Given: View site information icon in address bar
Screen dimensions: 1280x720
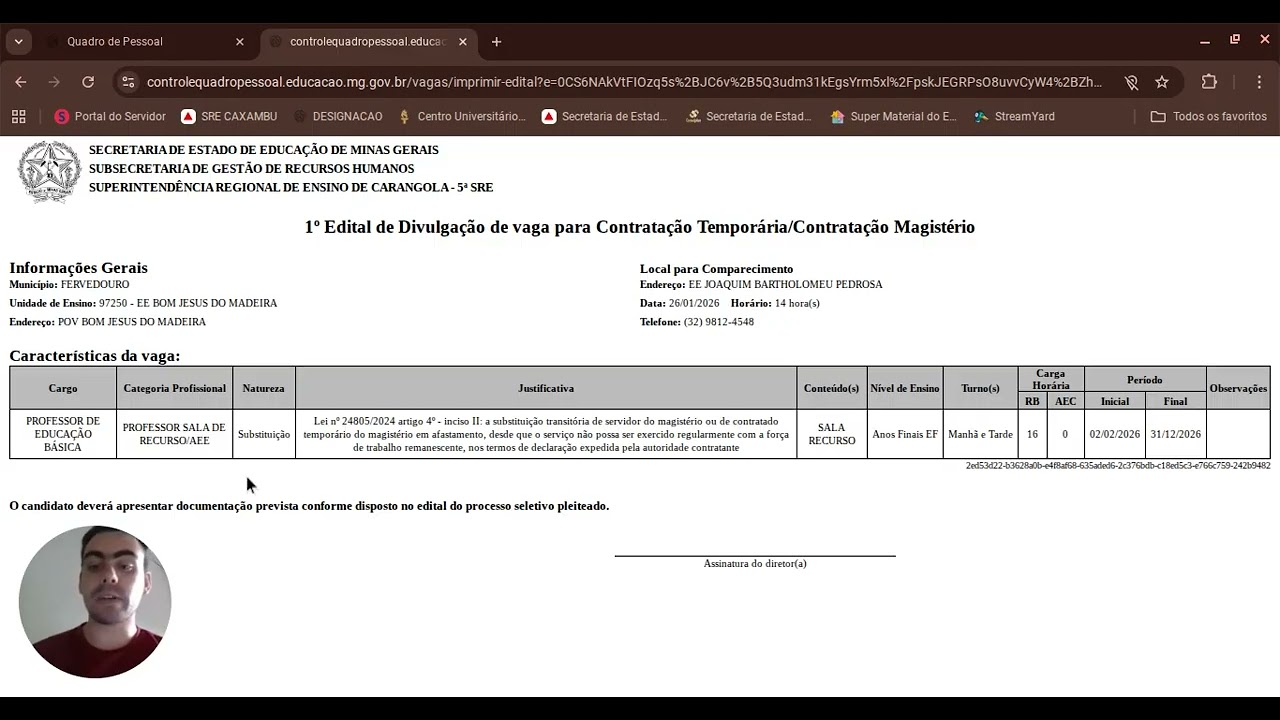Looking at the screenshot, I should (x=127, y=82).
